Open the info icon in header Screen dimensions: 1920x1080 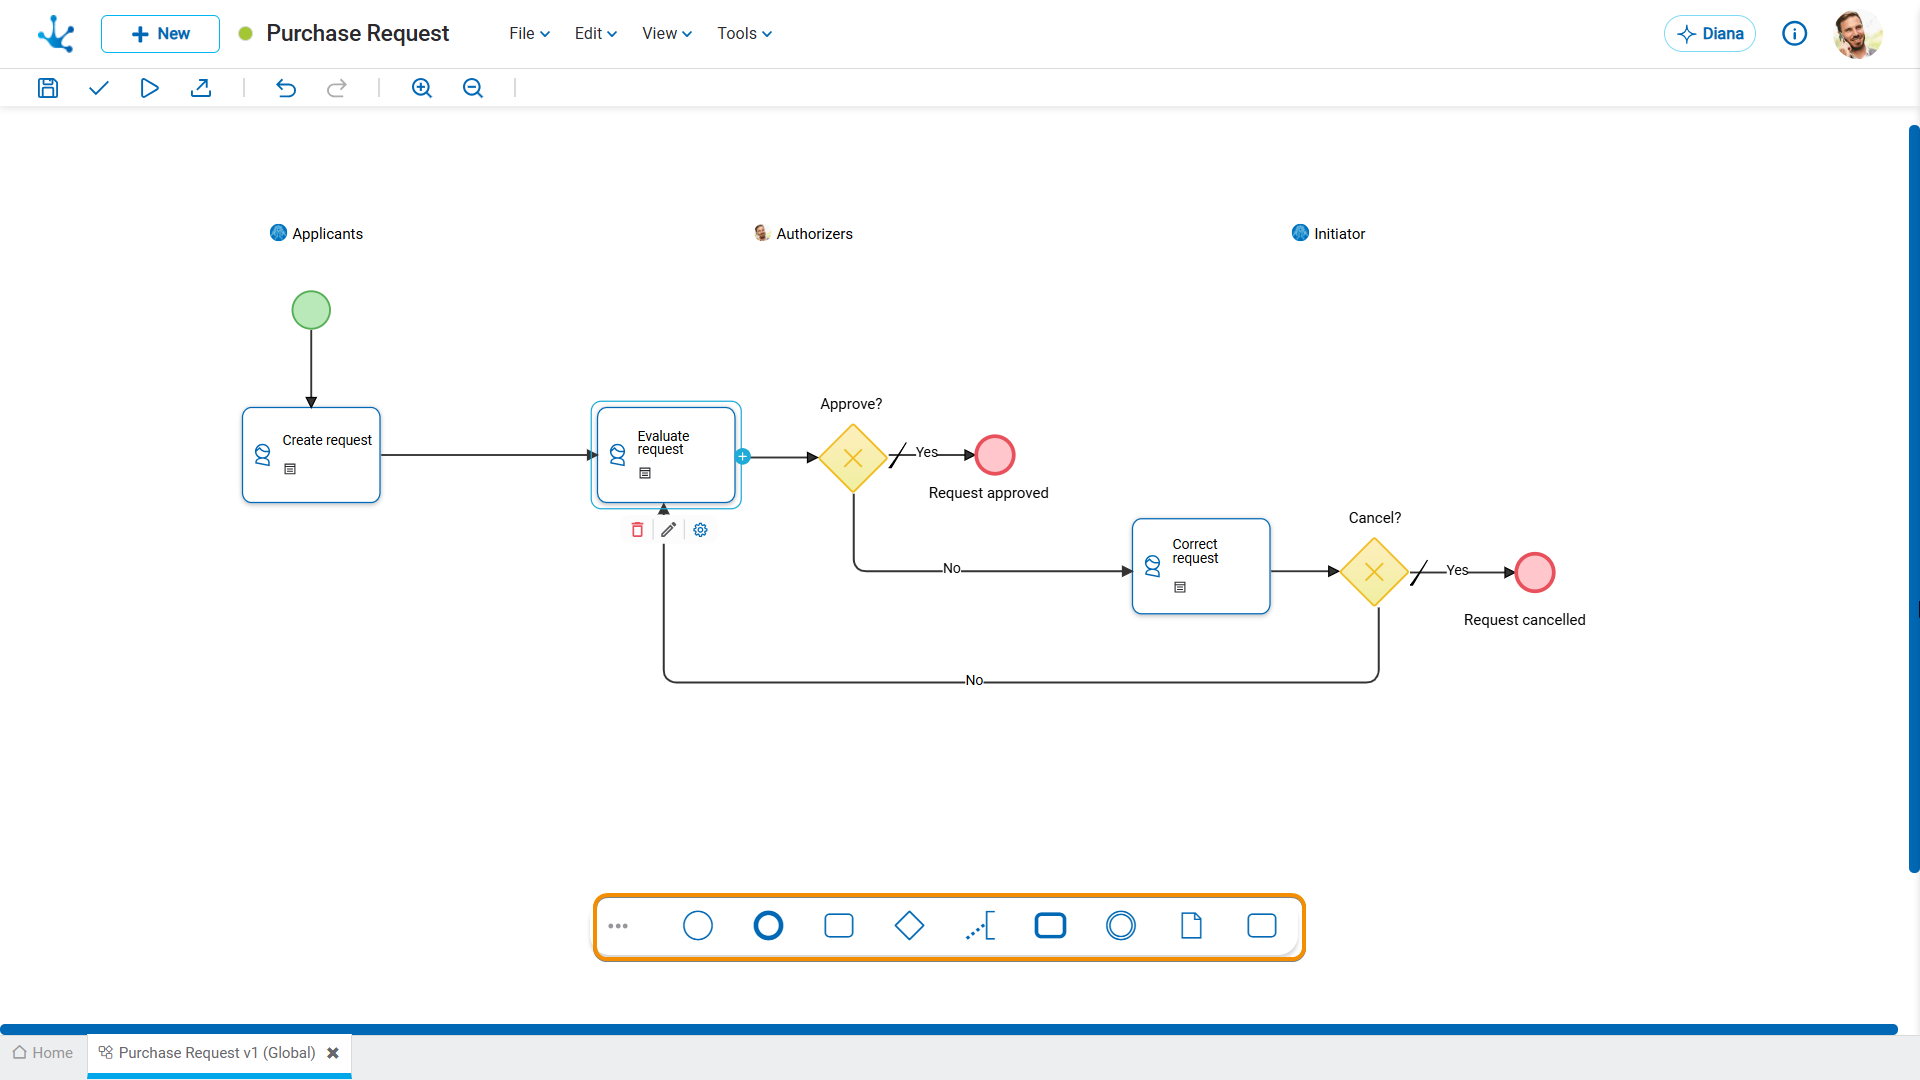1795,34
